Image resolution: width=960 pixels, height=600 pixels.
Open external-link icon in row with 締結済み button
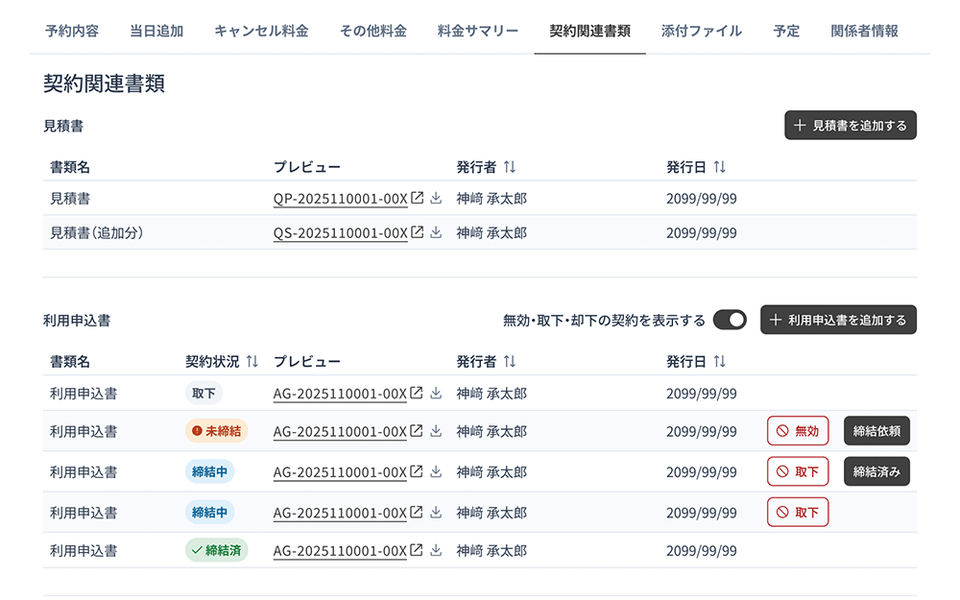click(x=416, y=471)
